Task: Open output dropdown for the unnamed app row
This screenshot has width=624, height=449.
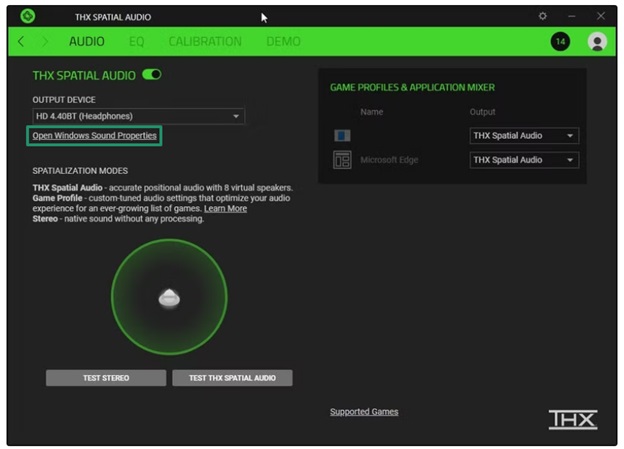Action: pos(524,136)
